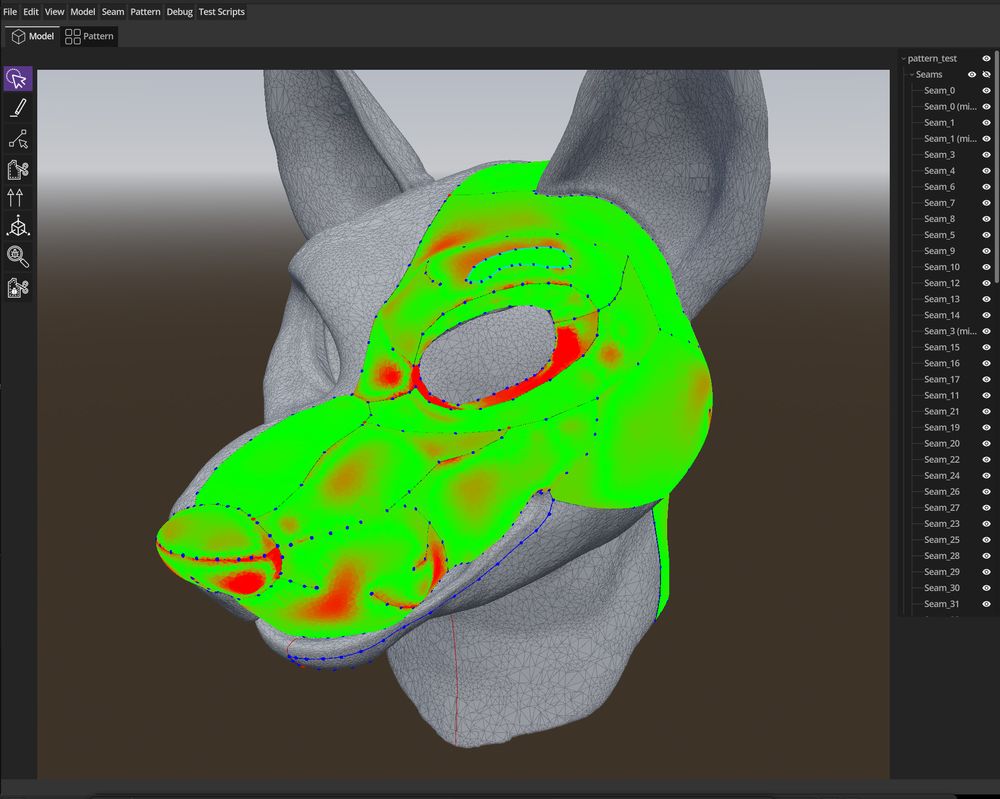This screenshot has height=799, width=1000.
Task: Select the pattern piece scissors tool
Action: (x=18, y=169)
